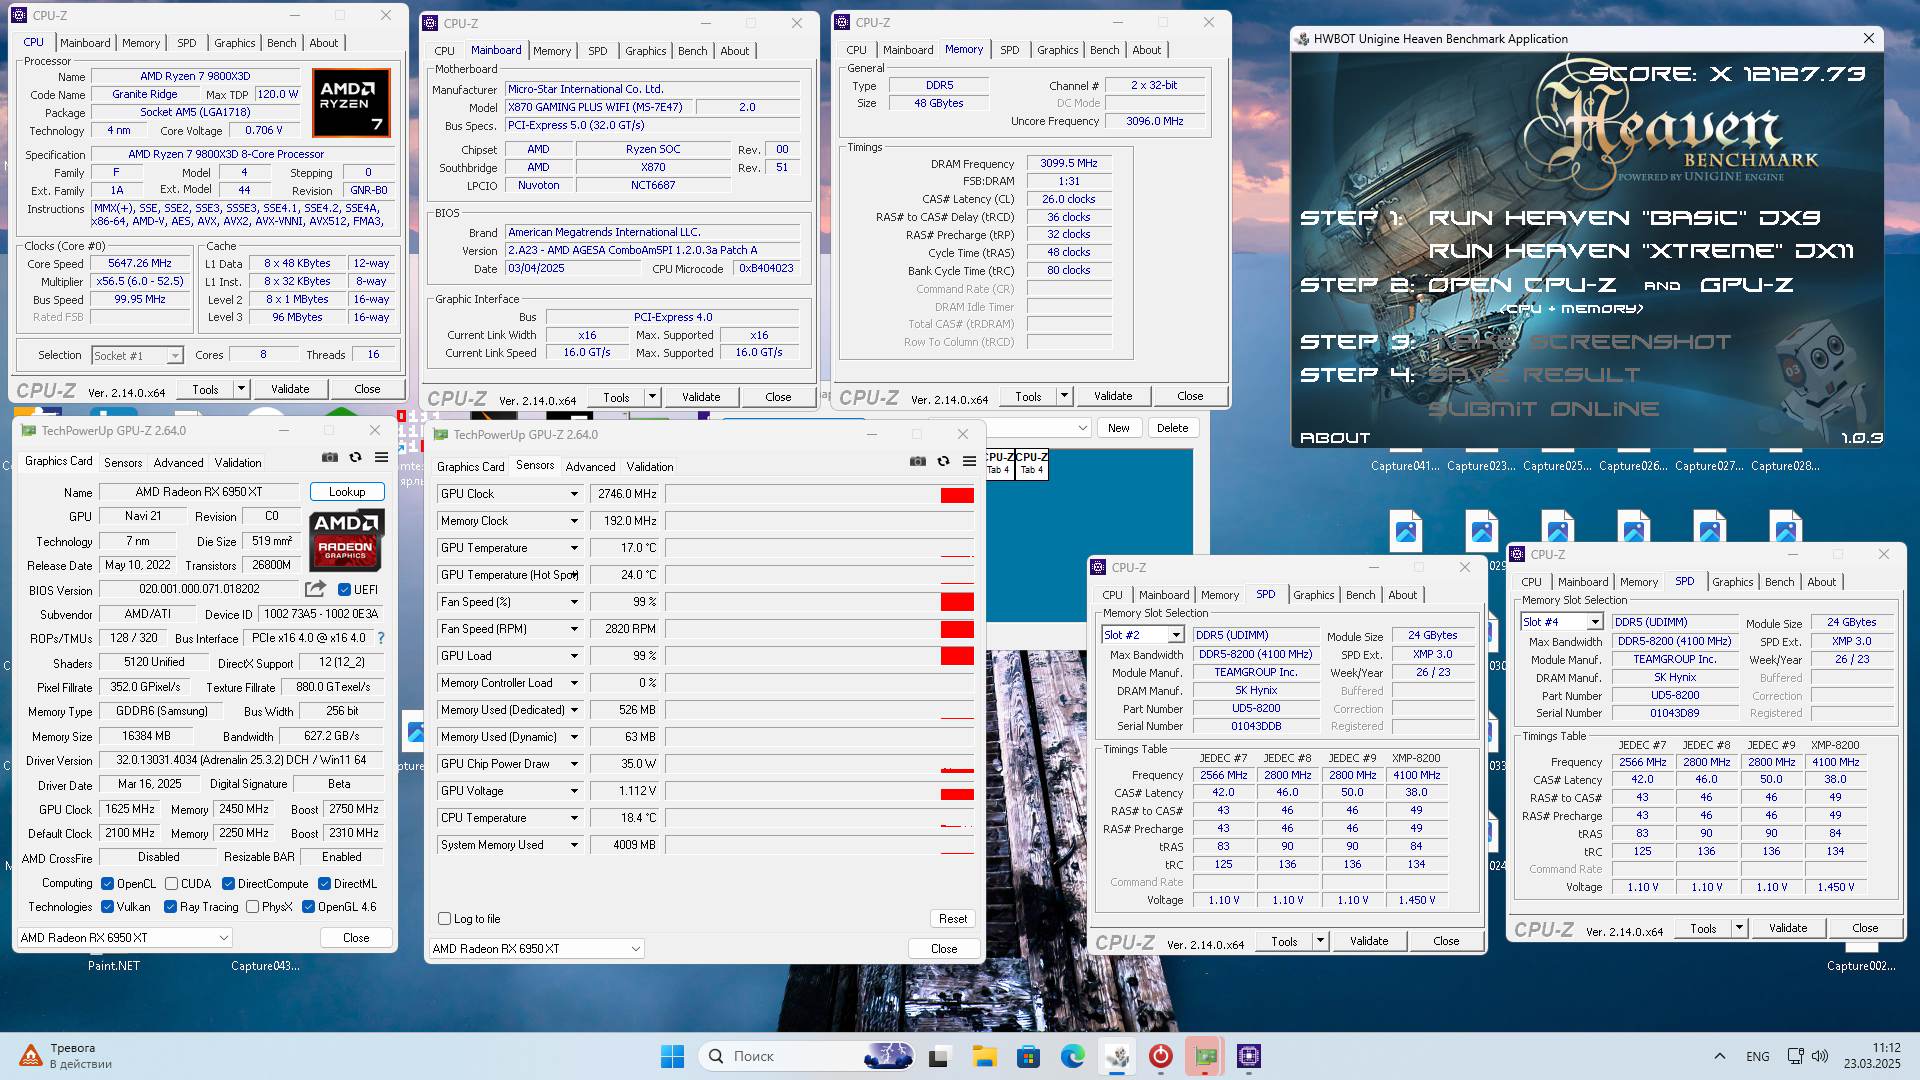Open the Graphics tab in CPU-Z Memory window
The height and width of the screenshot is (1080, 1920).
1058,50
